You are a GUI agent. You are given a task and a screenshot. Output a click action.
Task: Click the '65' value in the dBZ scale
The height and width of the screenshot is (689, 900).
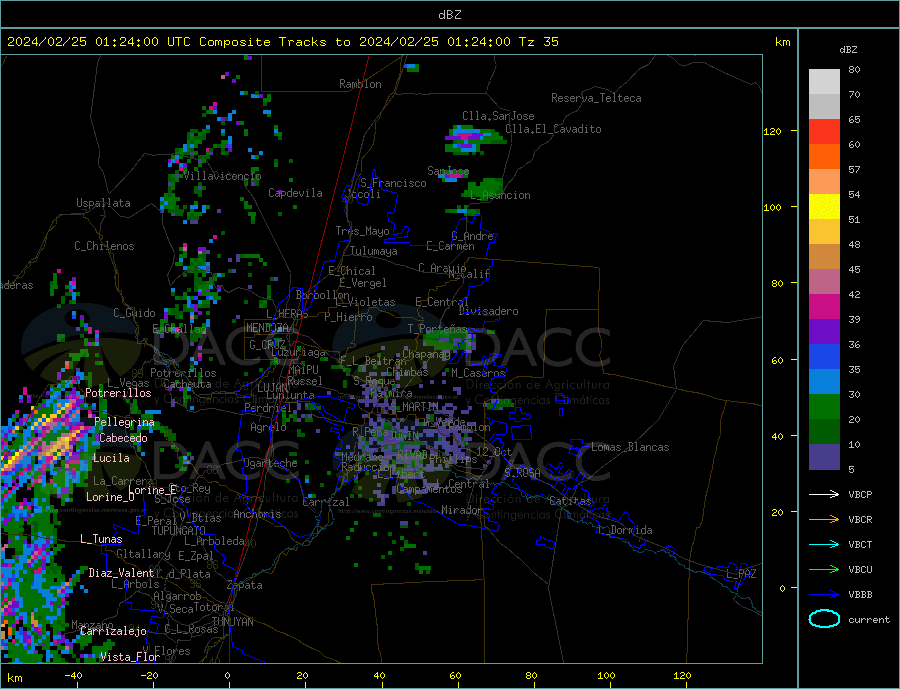pos(854,119)
